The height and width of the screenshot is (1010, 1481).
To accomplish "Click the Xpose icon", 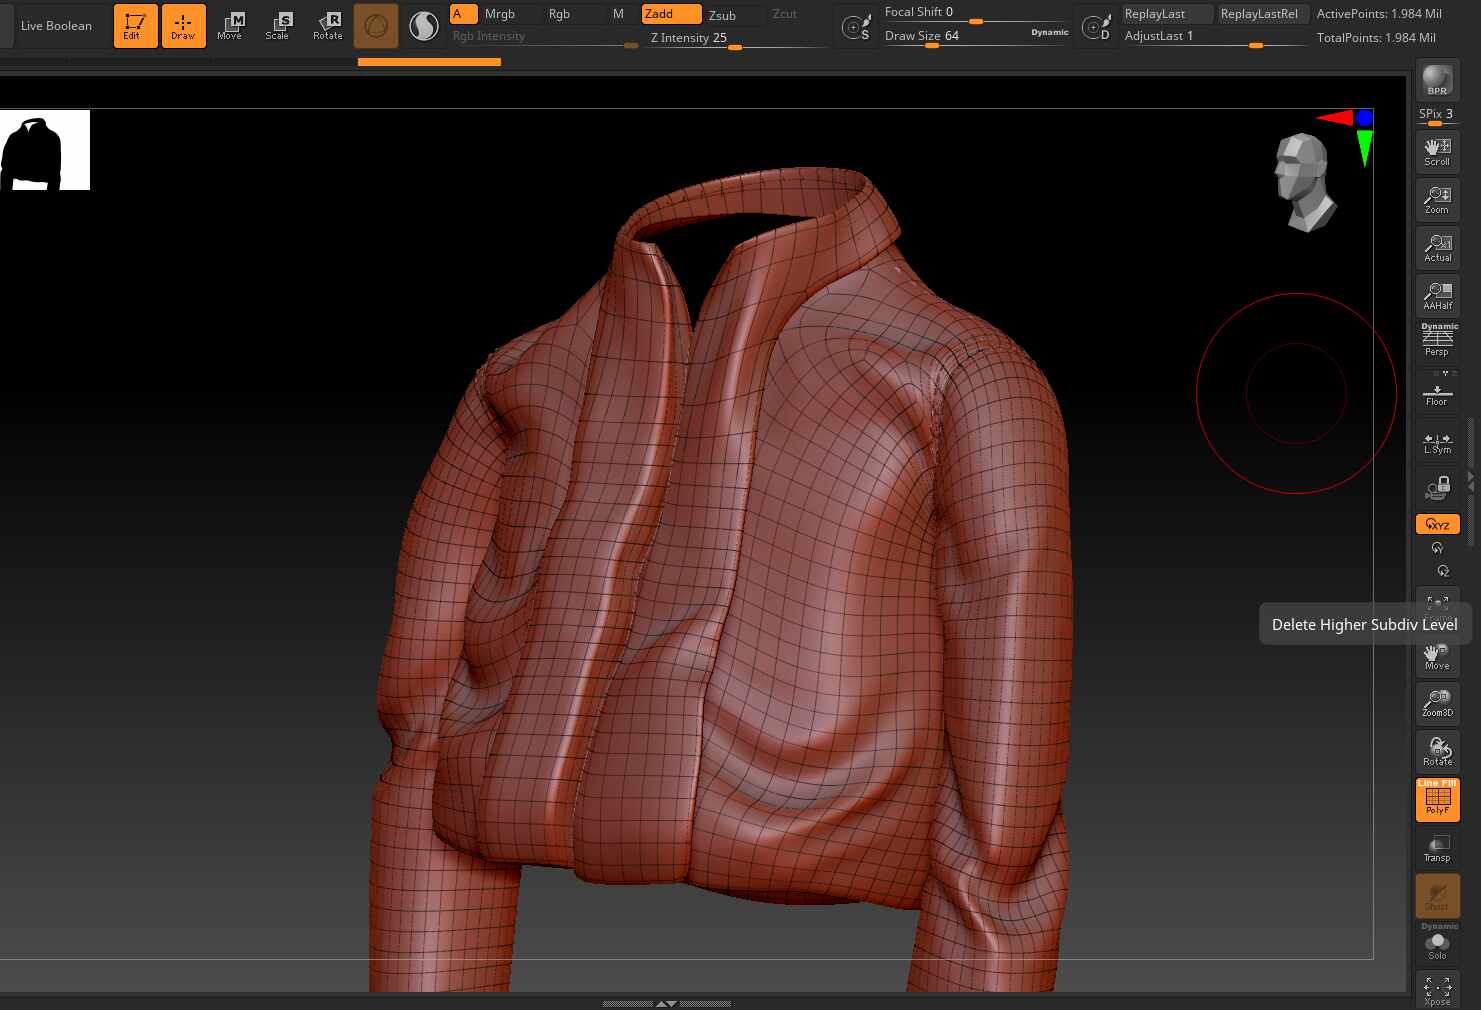I will (1437, 991).
